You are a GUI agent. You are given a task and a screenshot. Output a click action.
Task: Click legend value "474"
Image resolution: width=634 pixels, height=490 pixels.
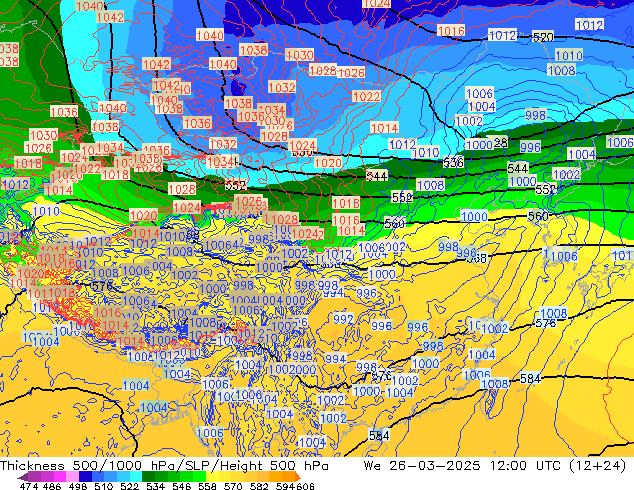(29, 486)
